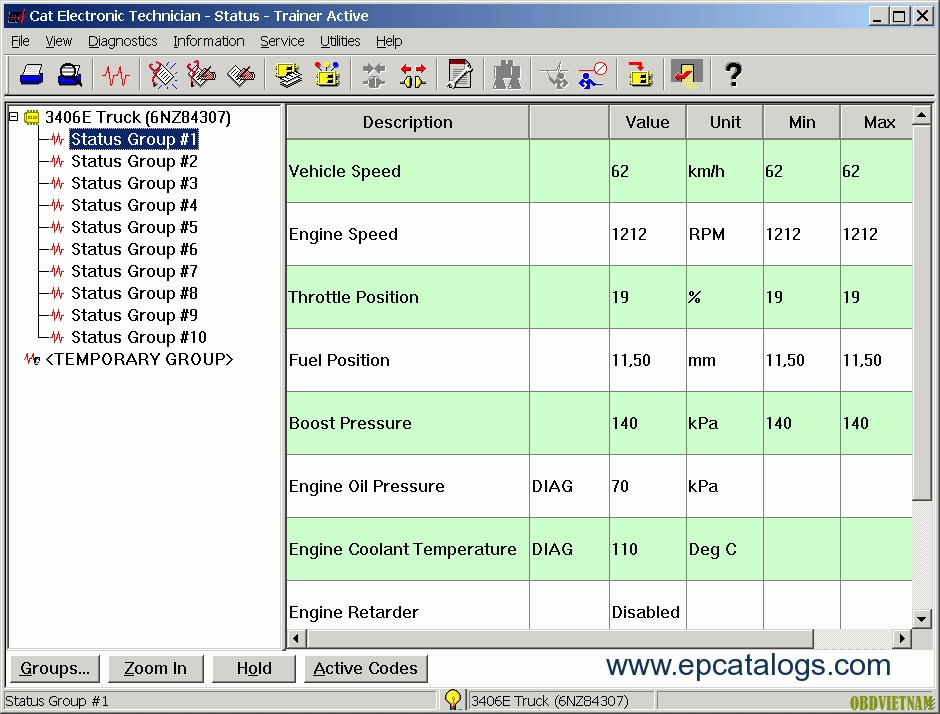Open the Help menu
The width and height of the screenshot is (940, 714).
(x=389, y=41)
